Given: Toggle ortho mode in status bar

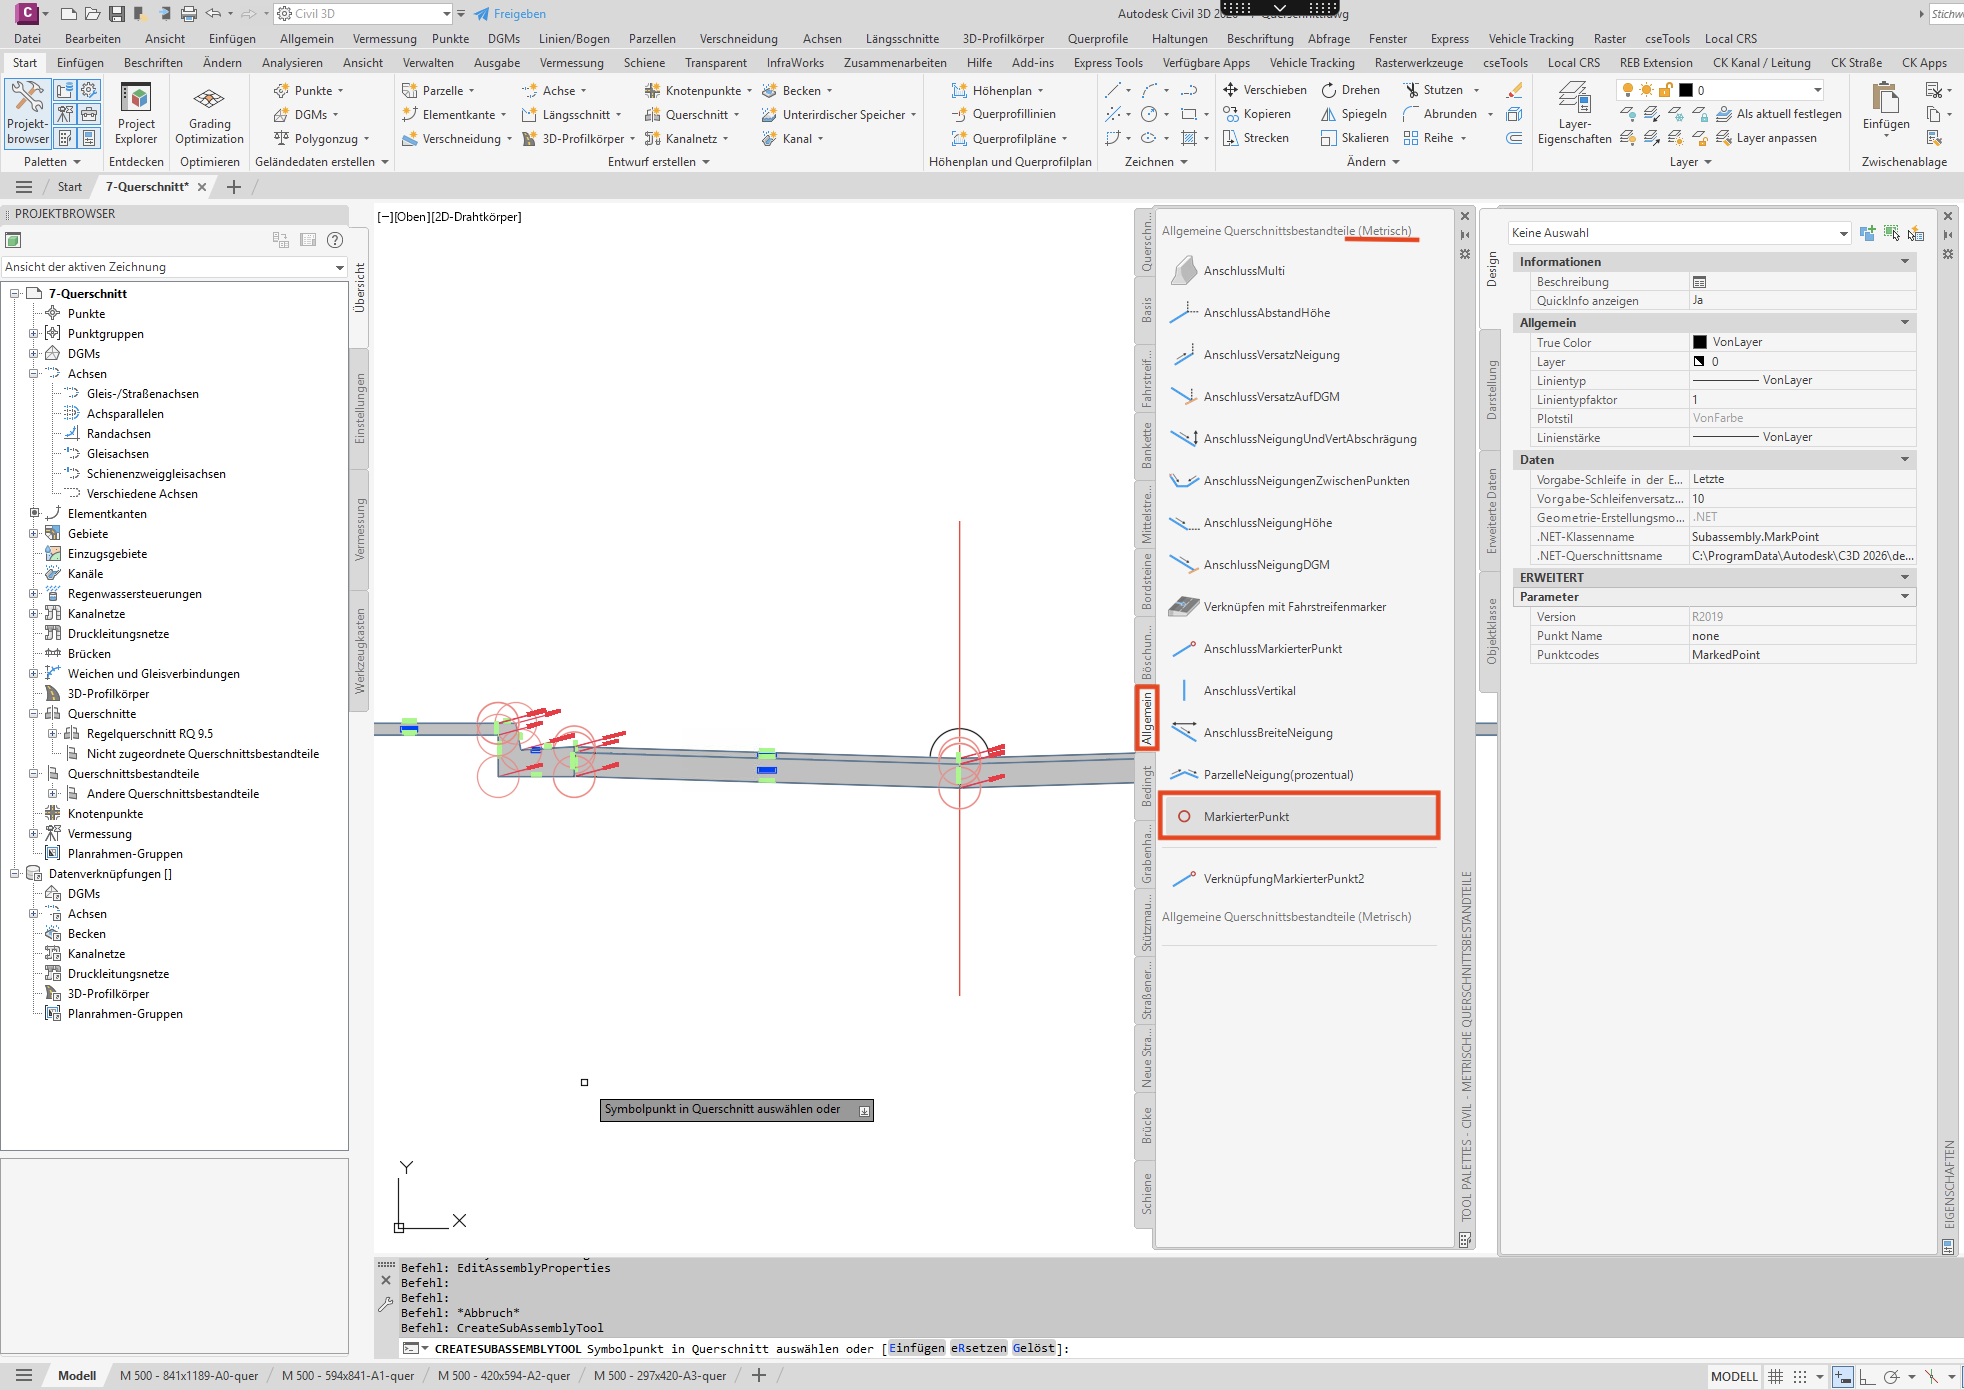Looking at the screenshot, I should (x=1867, y=1377).
